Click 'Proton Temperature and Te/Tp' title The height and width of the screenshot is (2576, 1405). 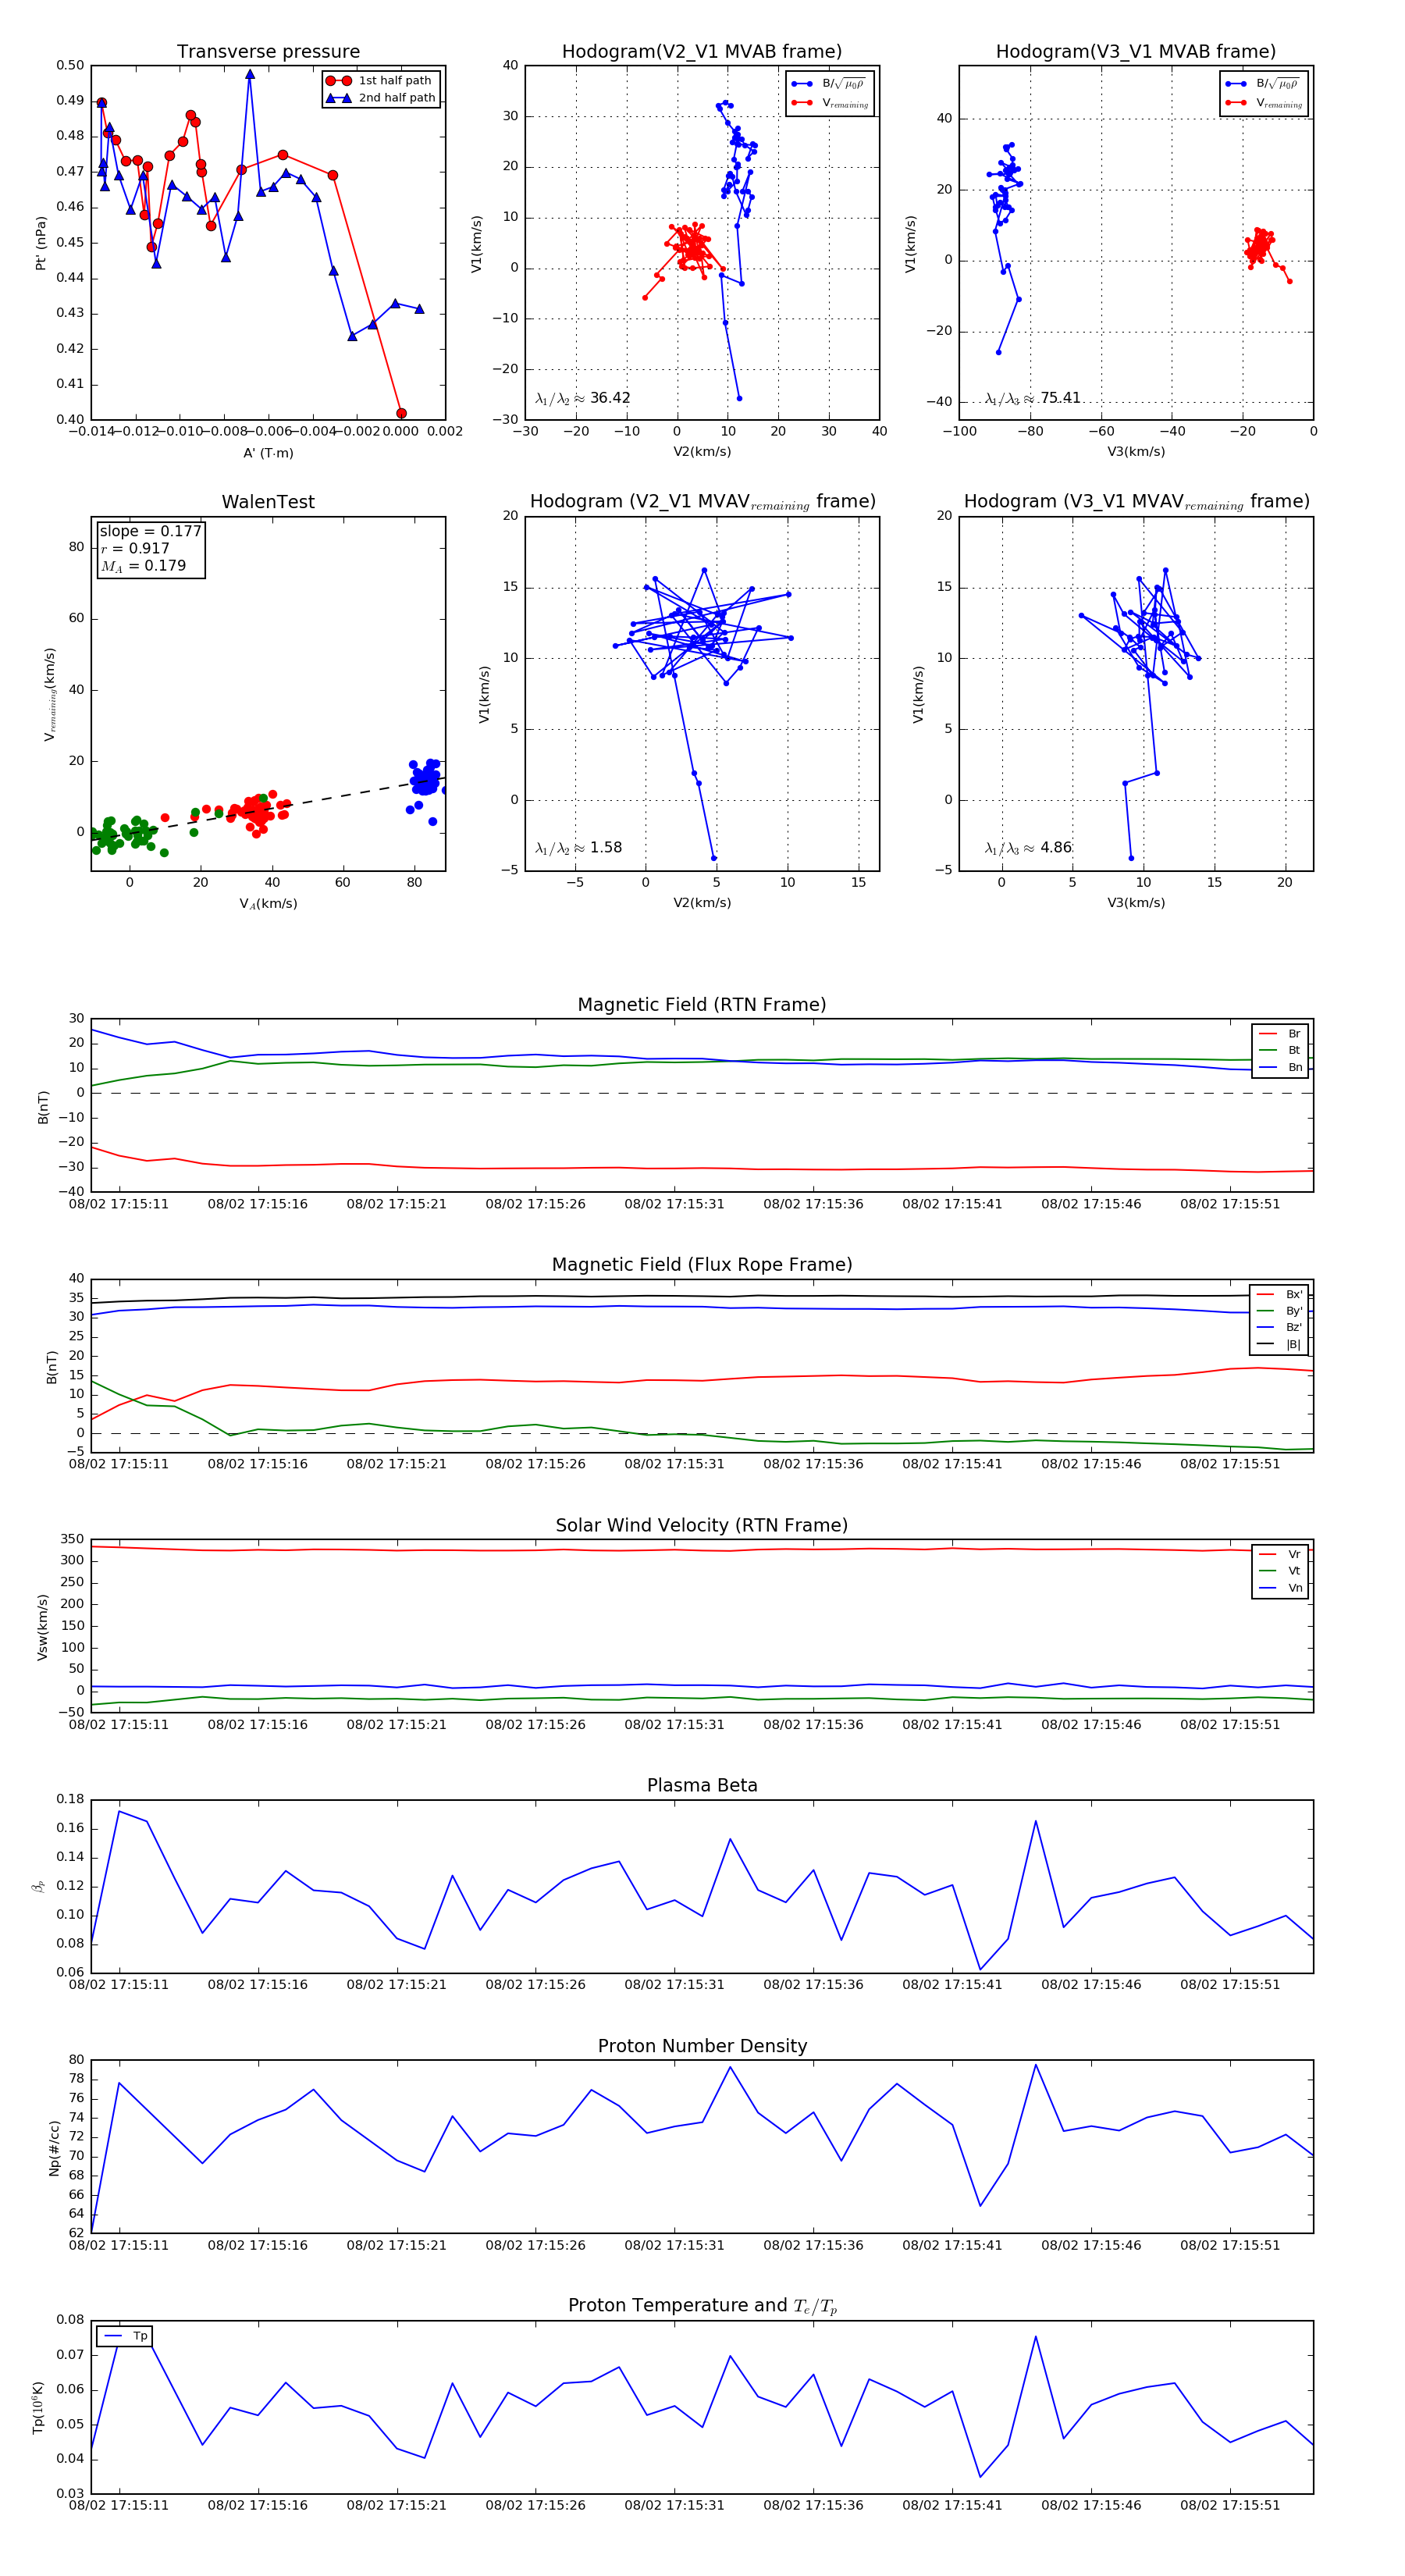(x=702, y=2306)
